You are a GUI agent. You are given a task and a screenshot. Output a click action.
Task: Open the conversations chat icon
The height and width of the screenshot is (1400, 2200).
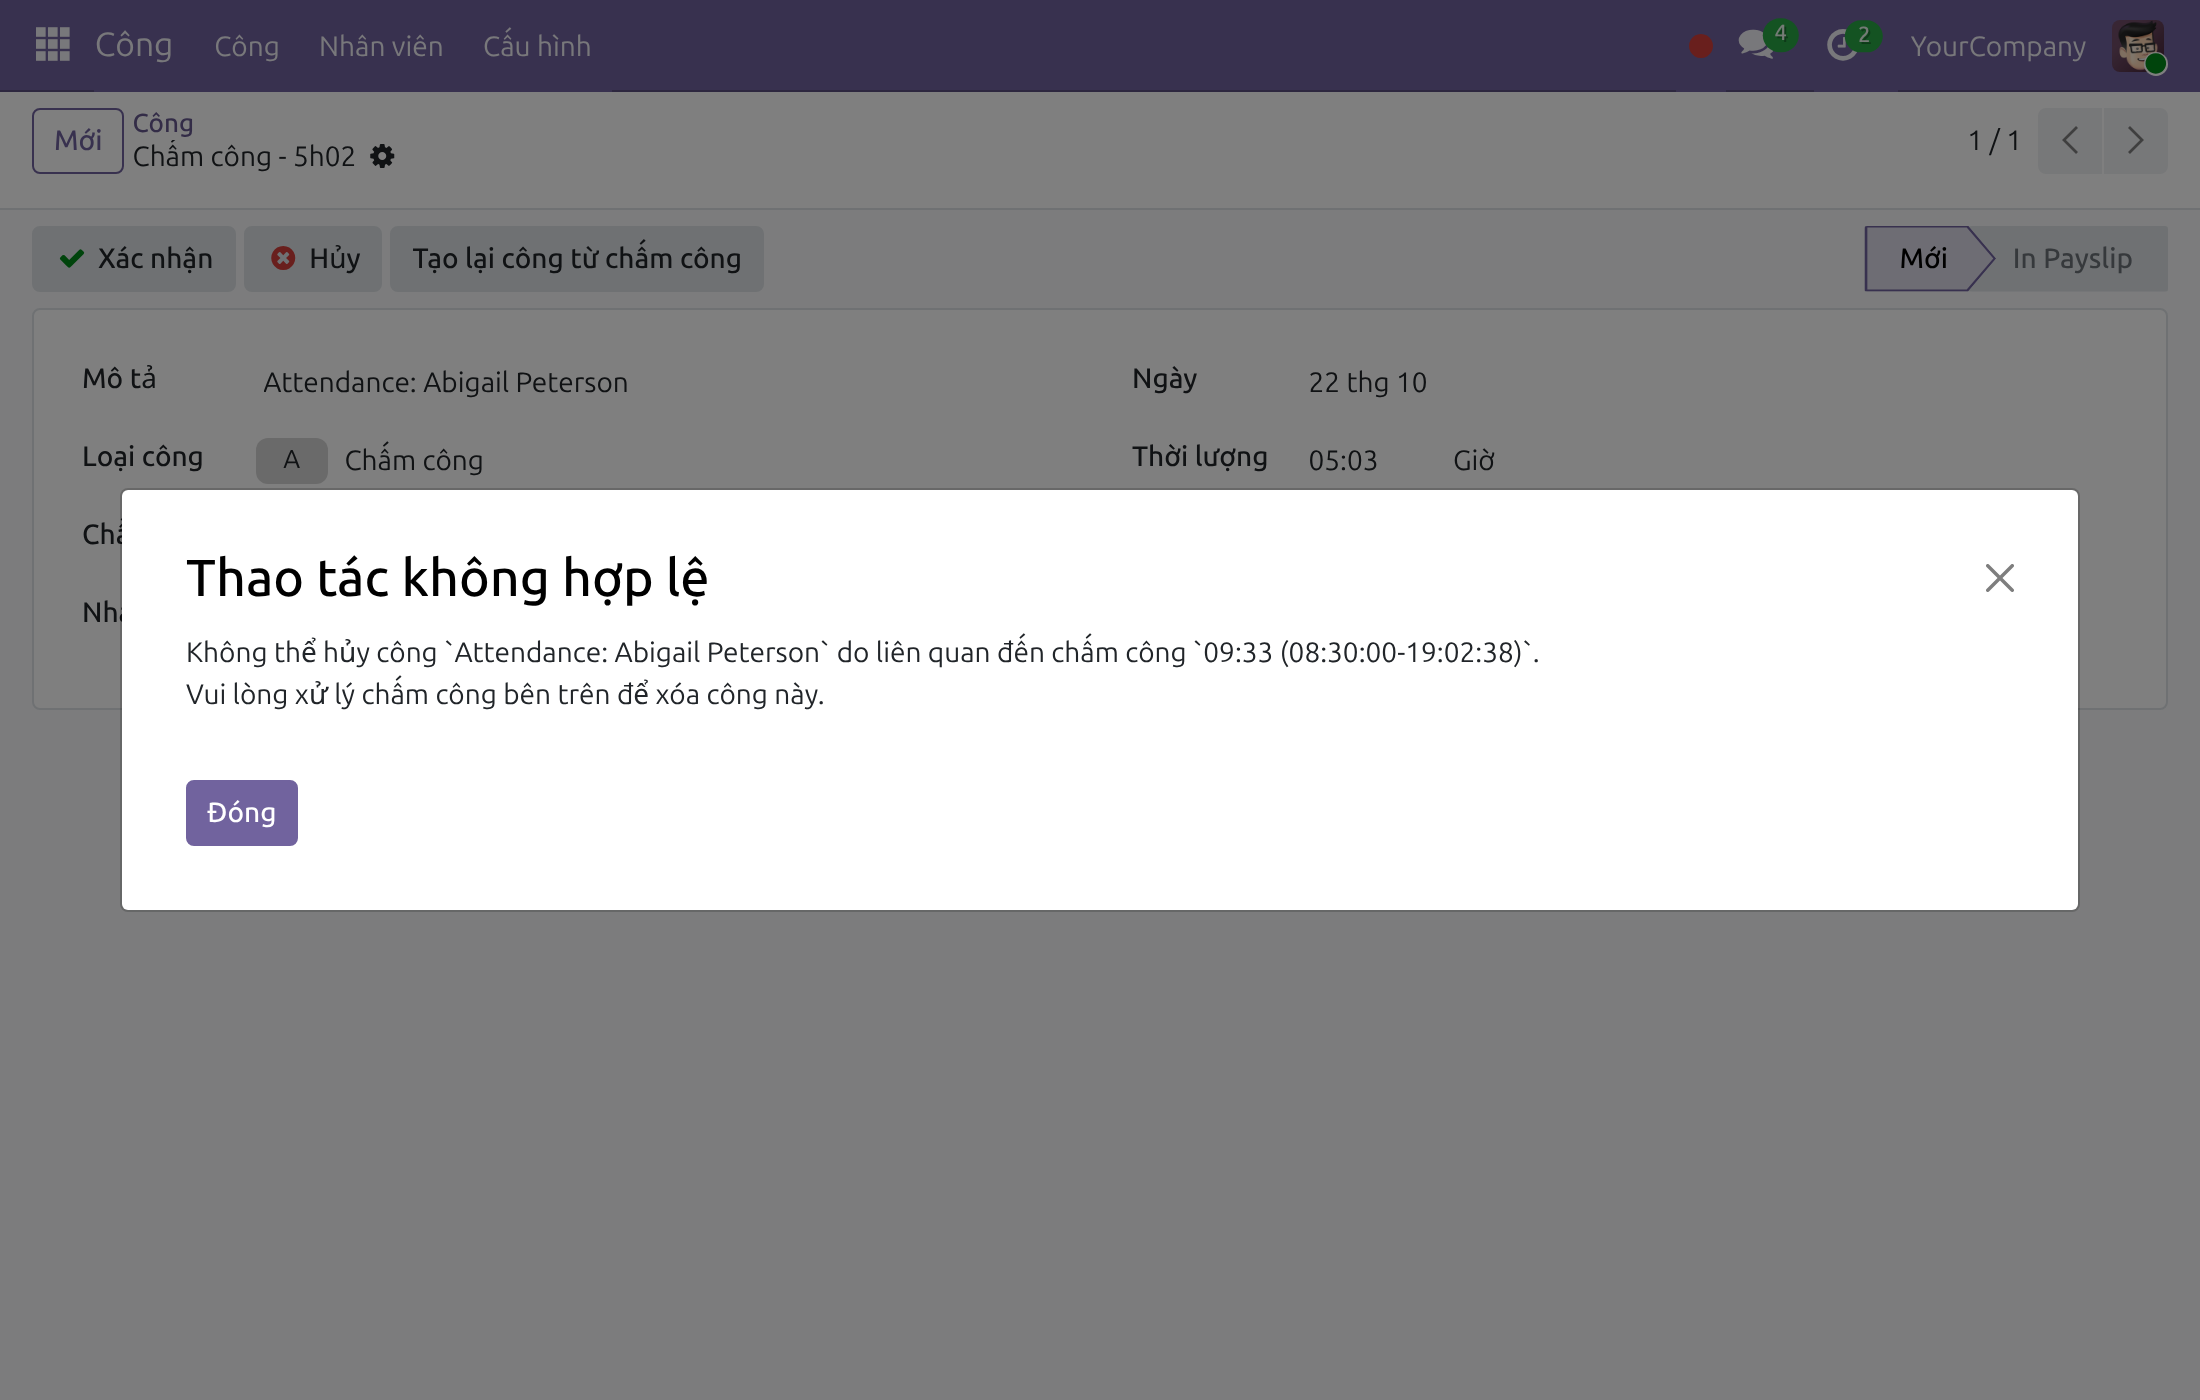click(1756, 45)
